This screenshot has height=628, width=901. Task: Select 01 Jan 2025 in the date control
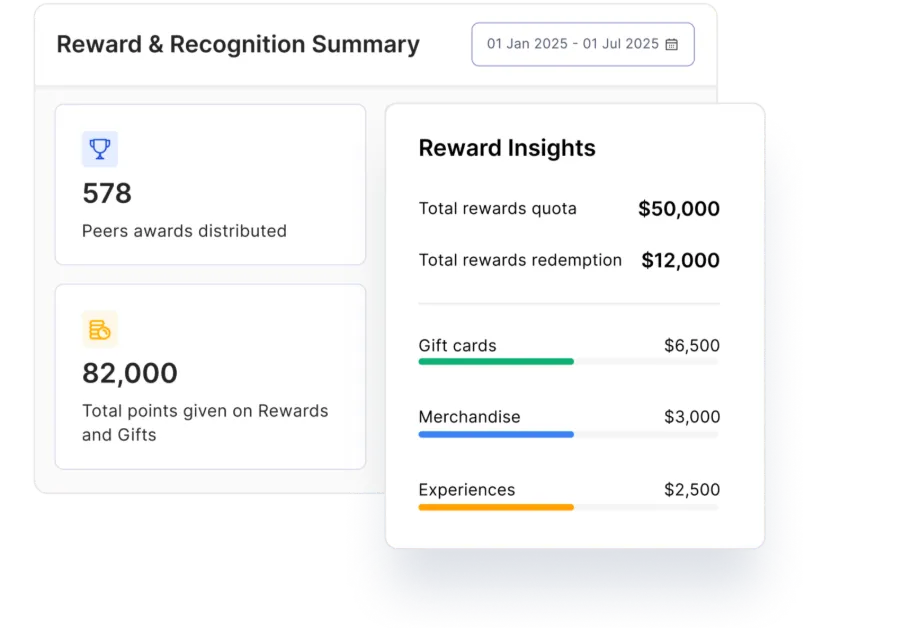pos(516,44)
